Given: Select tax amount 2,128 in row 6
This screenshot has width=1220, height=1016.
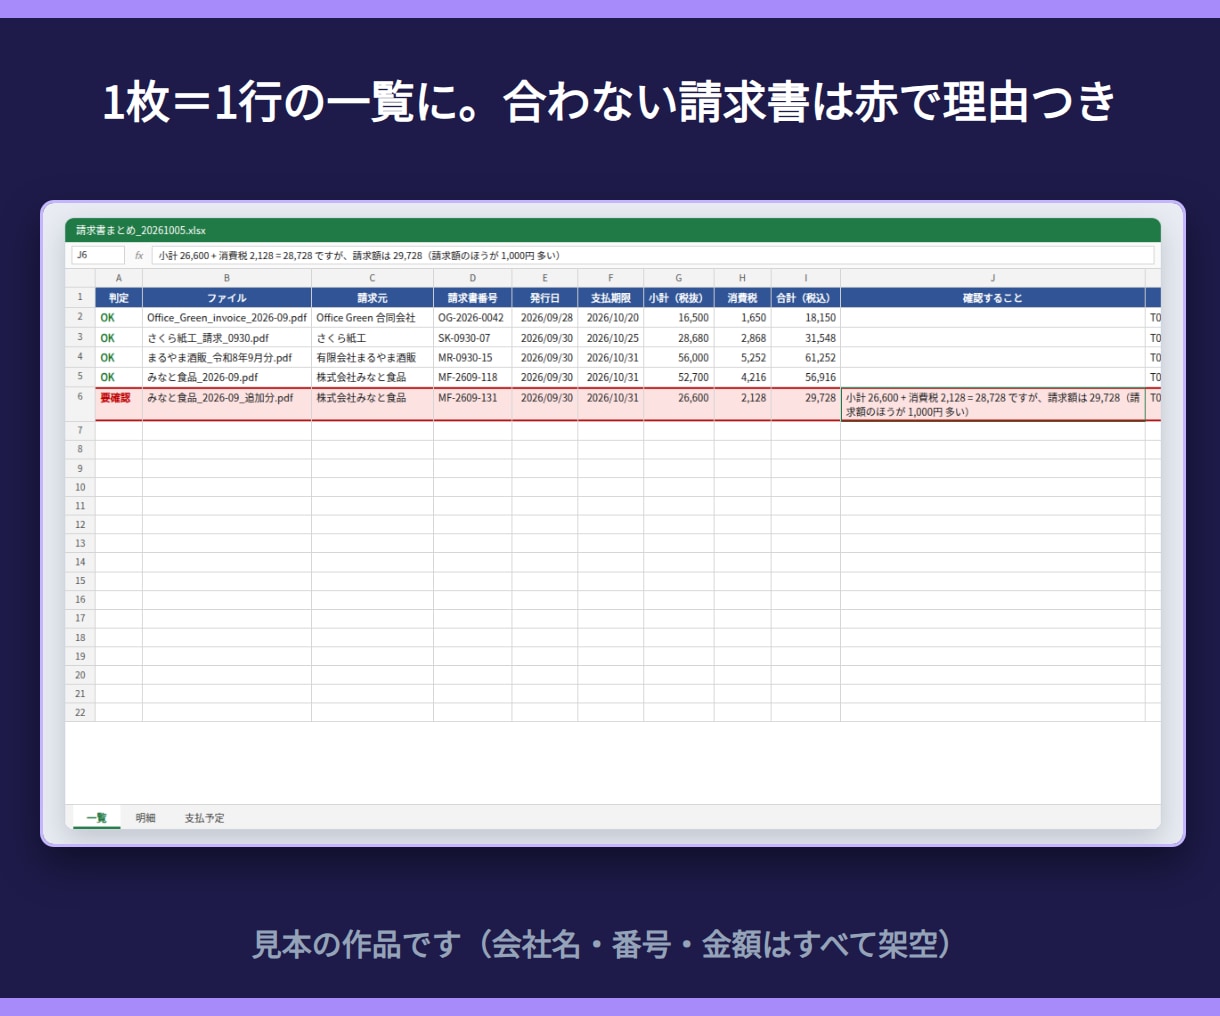Looking at the screenshot, I should tap(742, 404).
